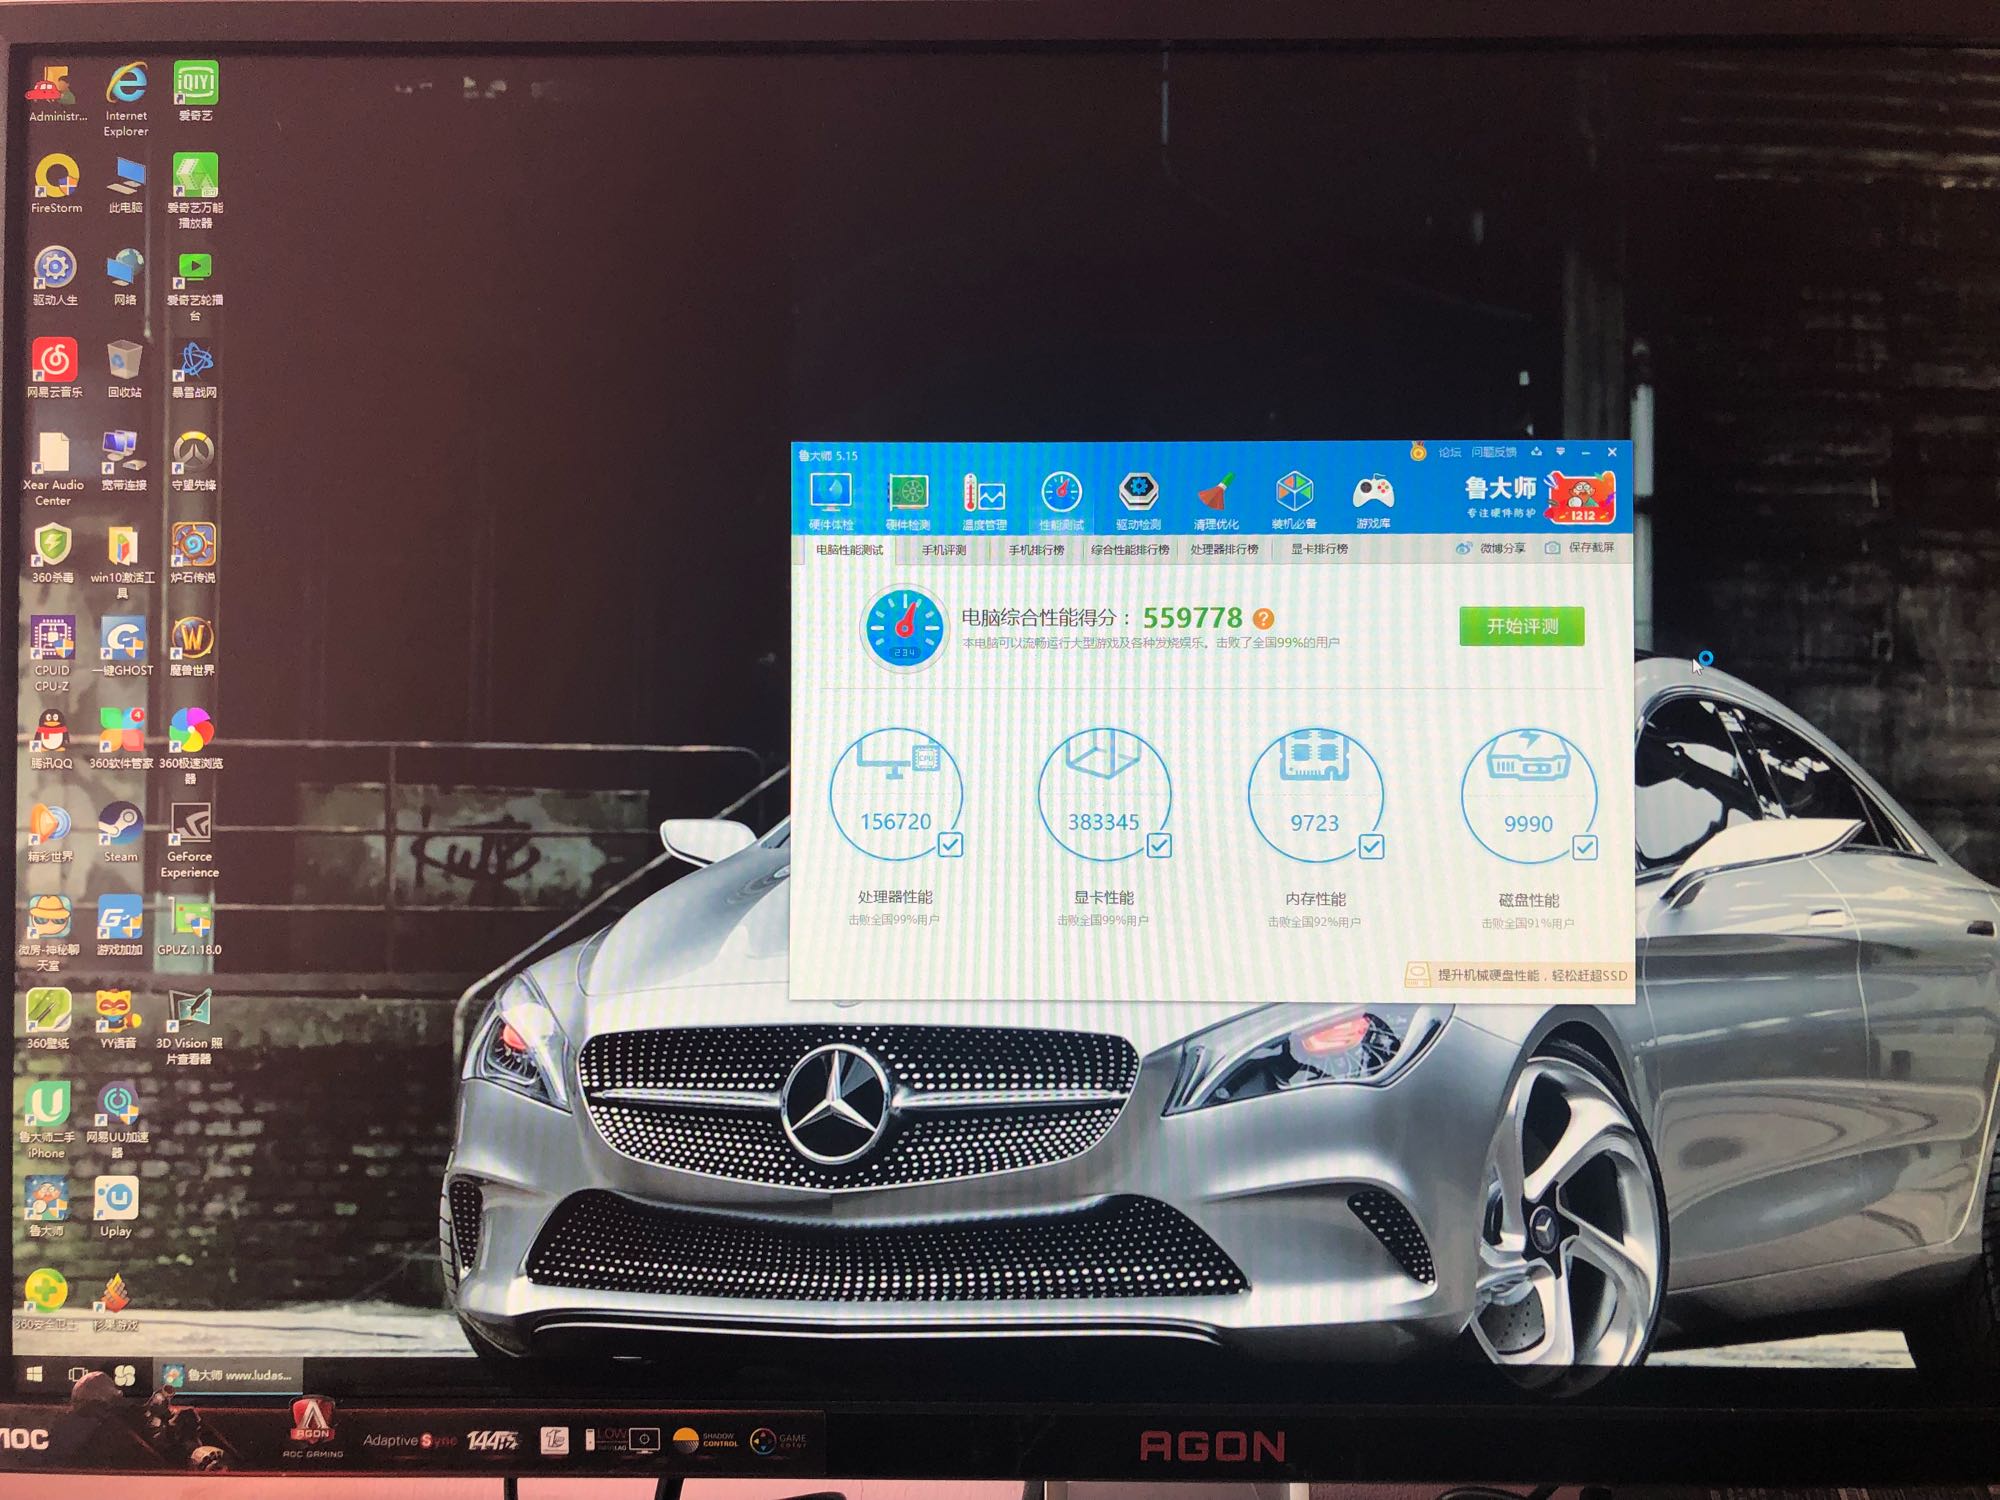
Task: Click the green 开始评测 button
Action: pyautogui.click(x=1522, y=626)
